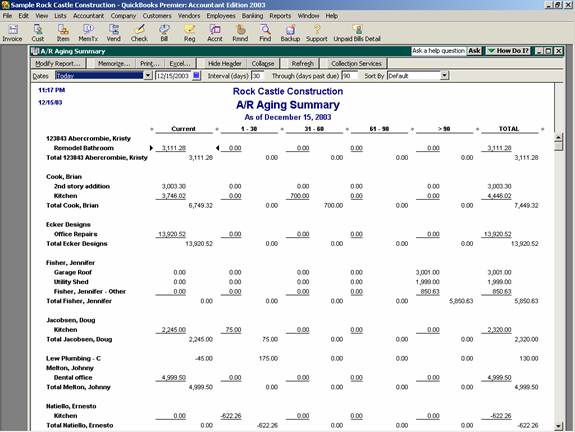Click the Dental office job row label
575x432 pixels.
[73, 378]
